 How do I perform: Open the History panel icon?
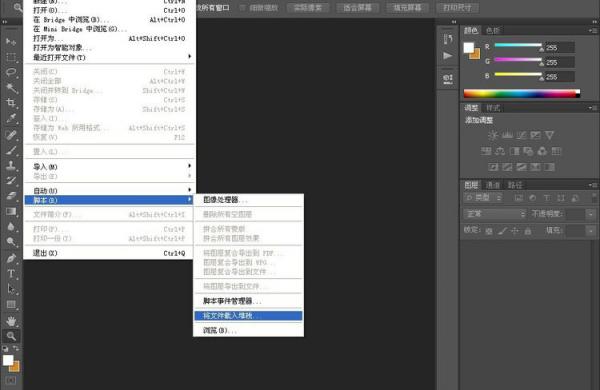[448, 39]
